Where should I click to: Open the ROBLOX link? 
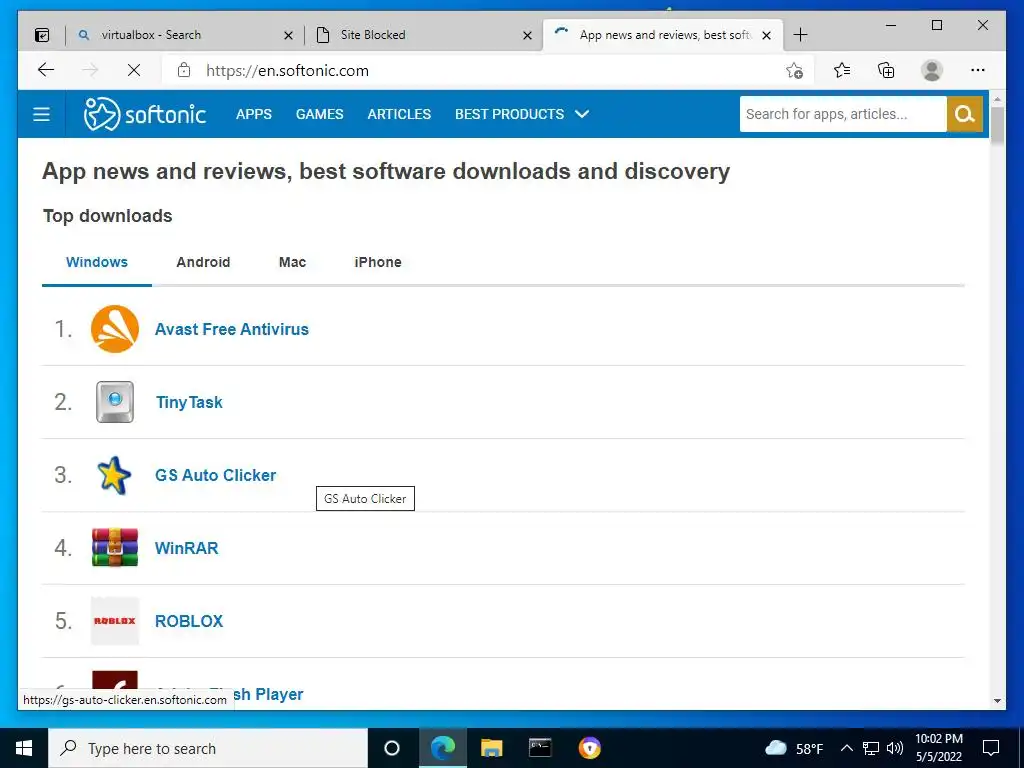189,621
